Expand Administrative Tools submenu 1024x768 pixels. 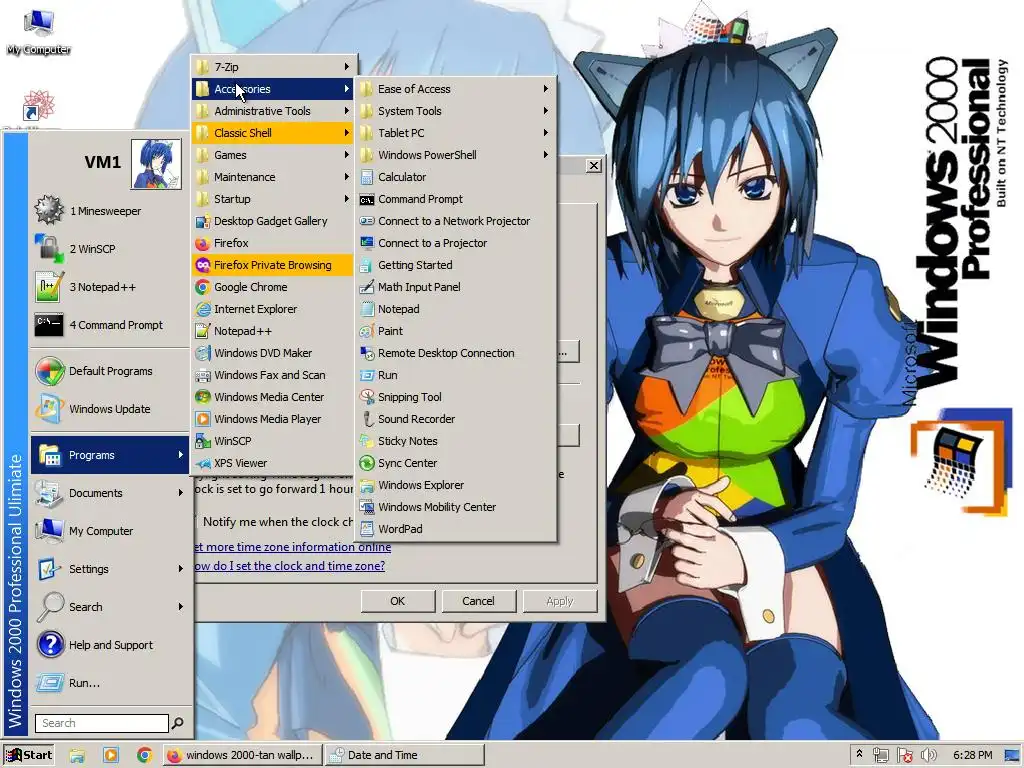(x=273, y=111)
